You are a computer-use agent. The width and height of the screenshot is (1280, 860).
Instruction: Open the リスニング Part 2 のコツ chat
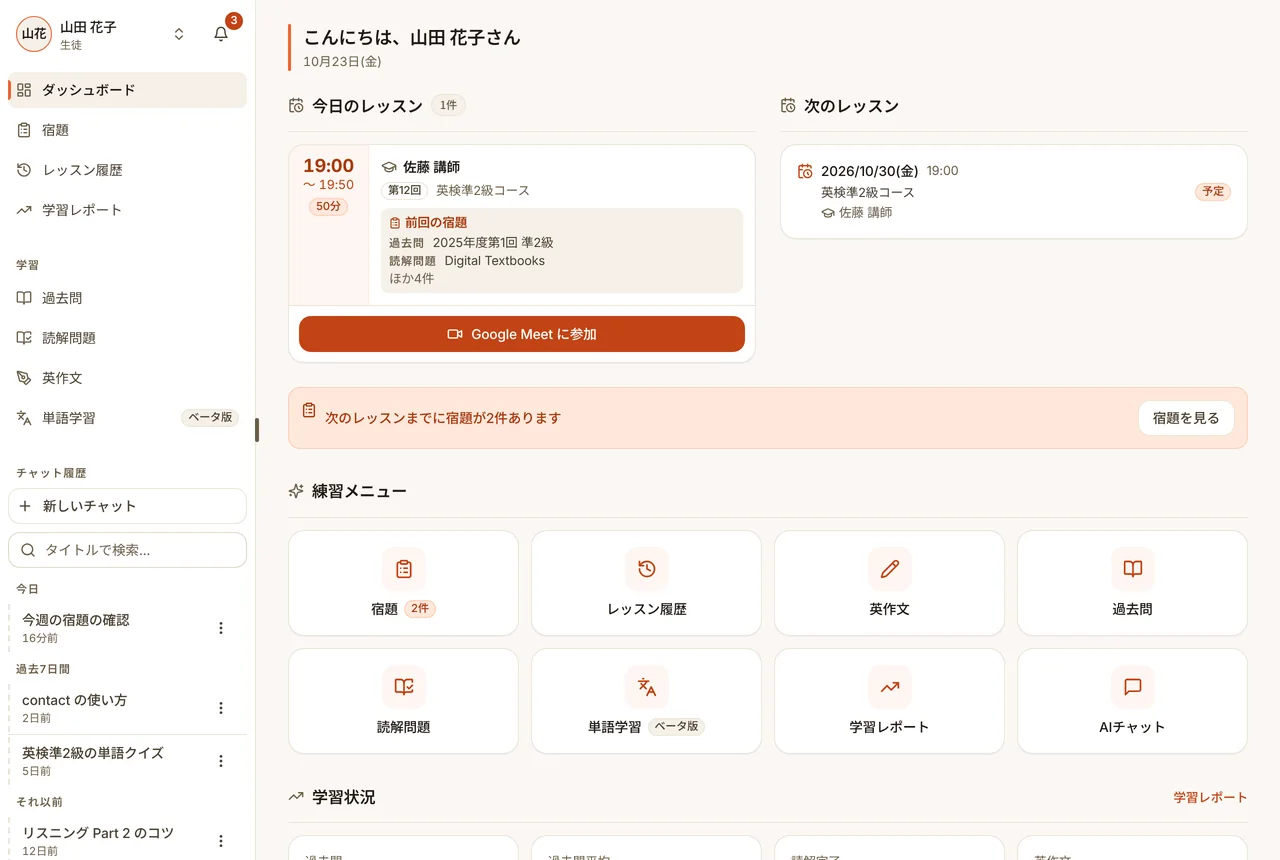click(110, 841)
